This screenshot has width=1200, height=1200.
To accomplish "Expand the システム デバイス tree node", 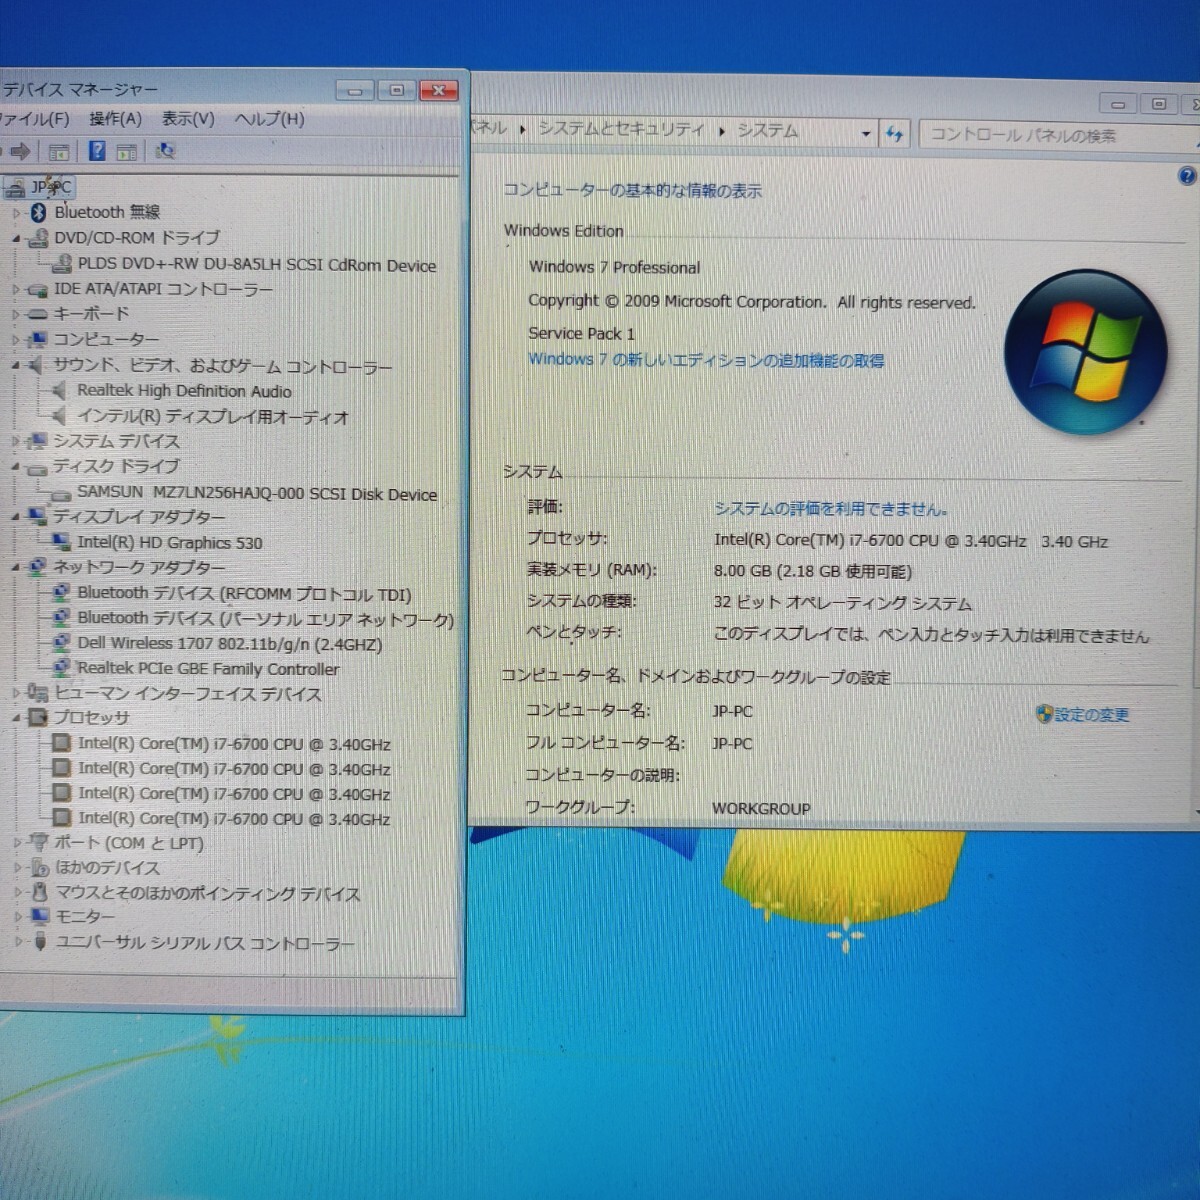I will 17,441.
